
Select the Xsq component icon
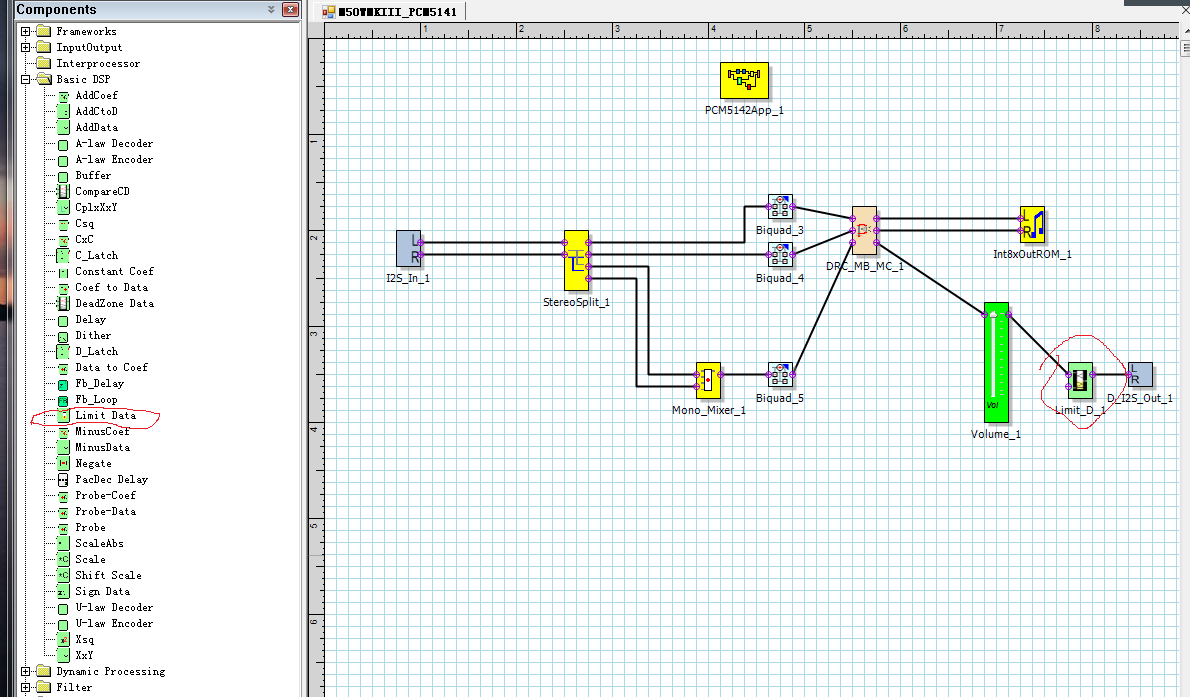click(64, 640)
